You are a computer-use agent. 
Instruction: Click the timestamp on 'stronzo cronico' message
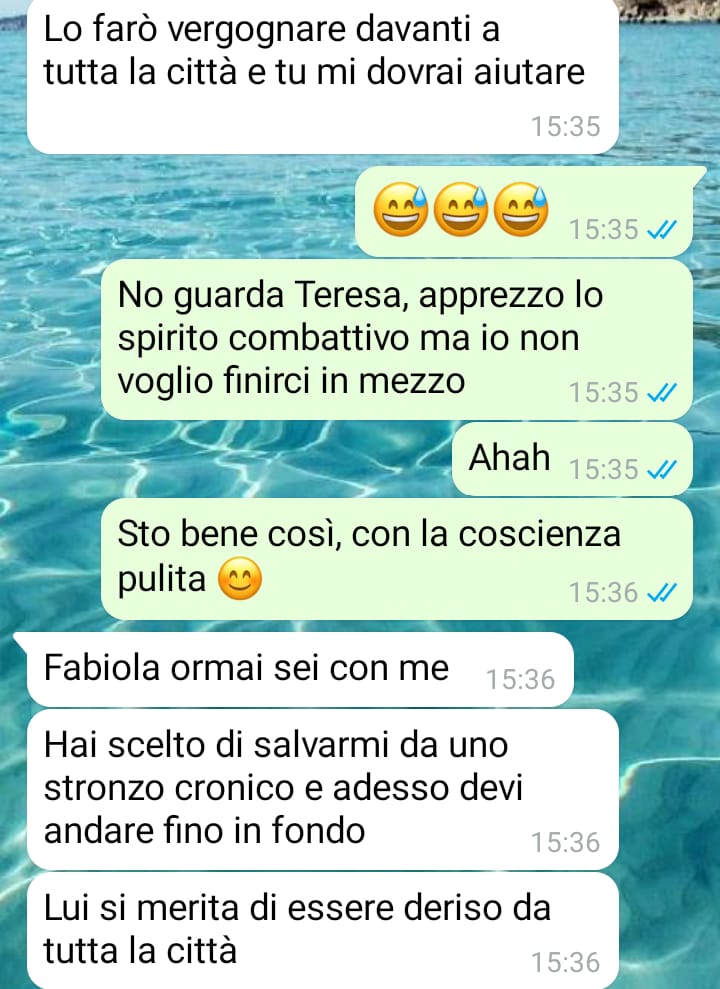click(566, 843)
